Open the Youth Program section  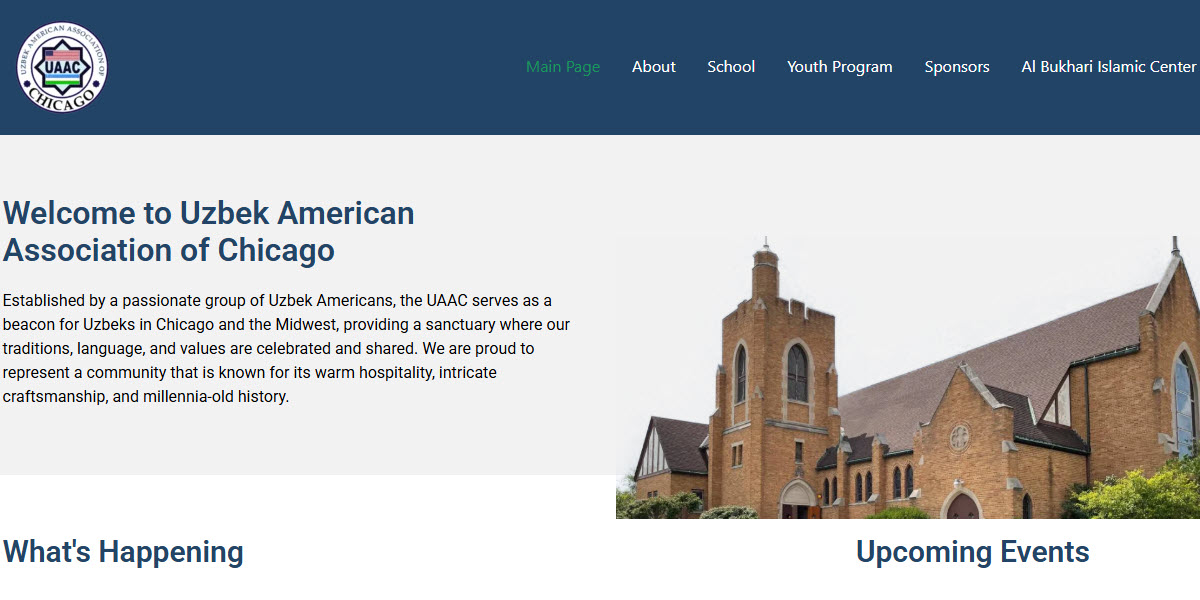click(x=839, y=66)
